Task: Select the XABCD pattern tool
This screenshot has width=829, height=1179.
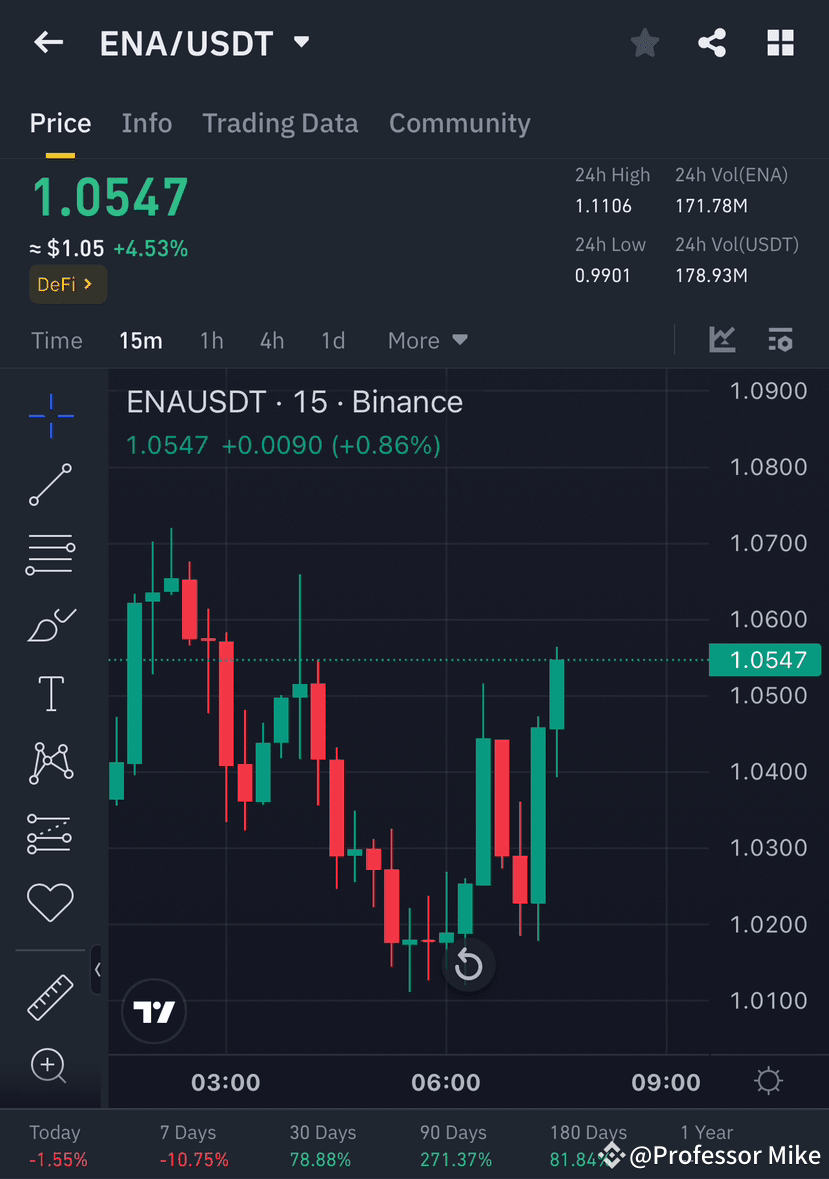Action: coord(49,762)
